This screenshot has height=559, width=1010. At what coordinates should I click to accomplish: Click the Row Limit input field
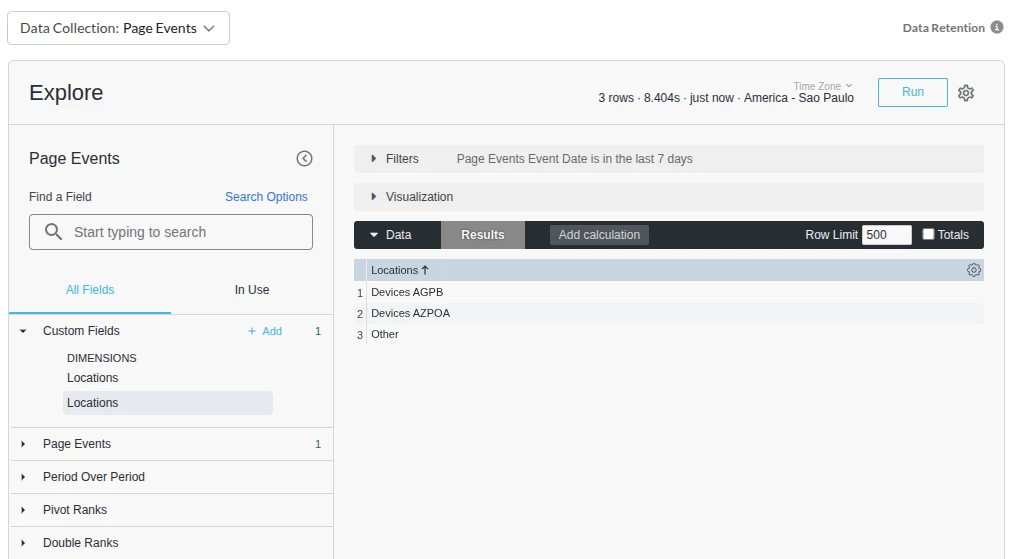(x=887, y=235)
